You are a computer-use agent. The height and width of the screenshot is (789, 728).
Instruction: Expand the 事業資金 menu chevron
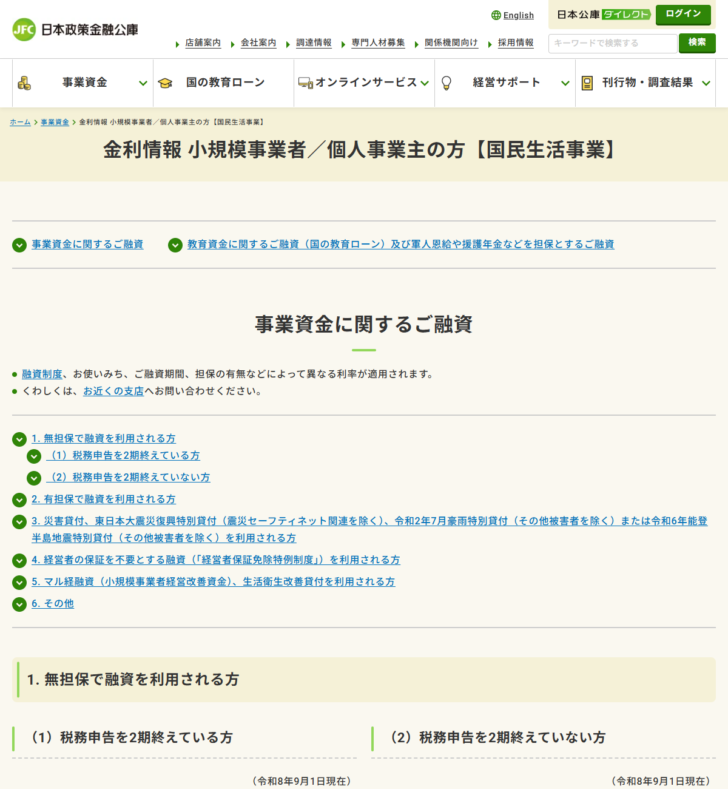(143, 84)
